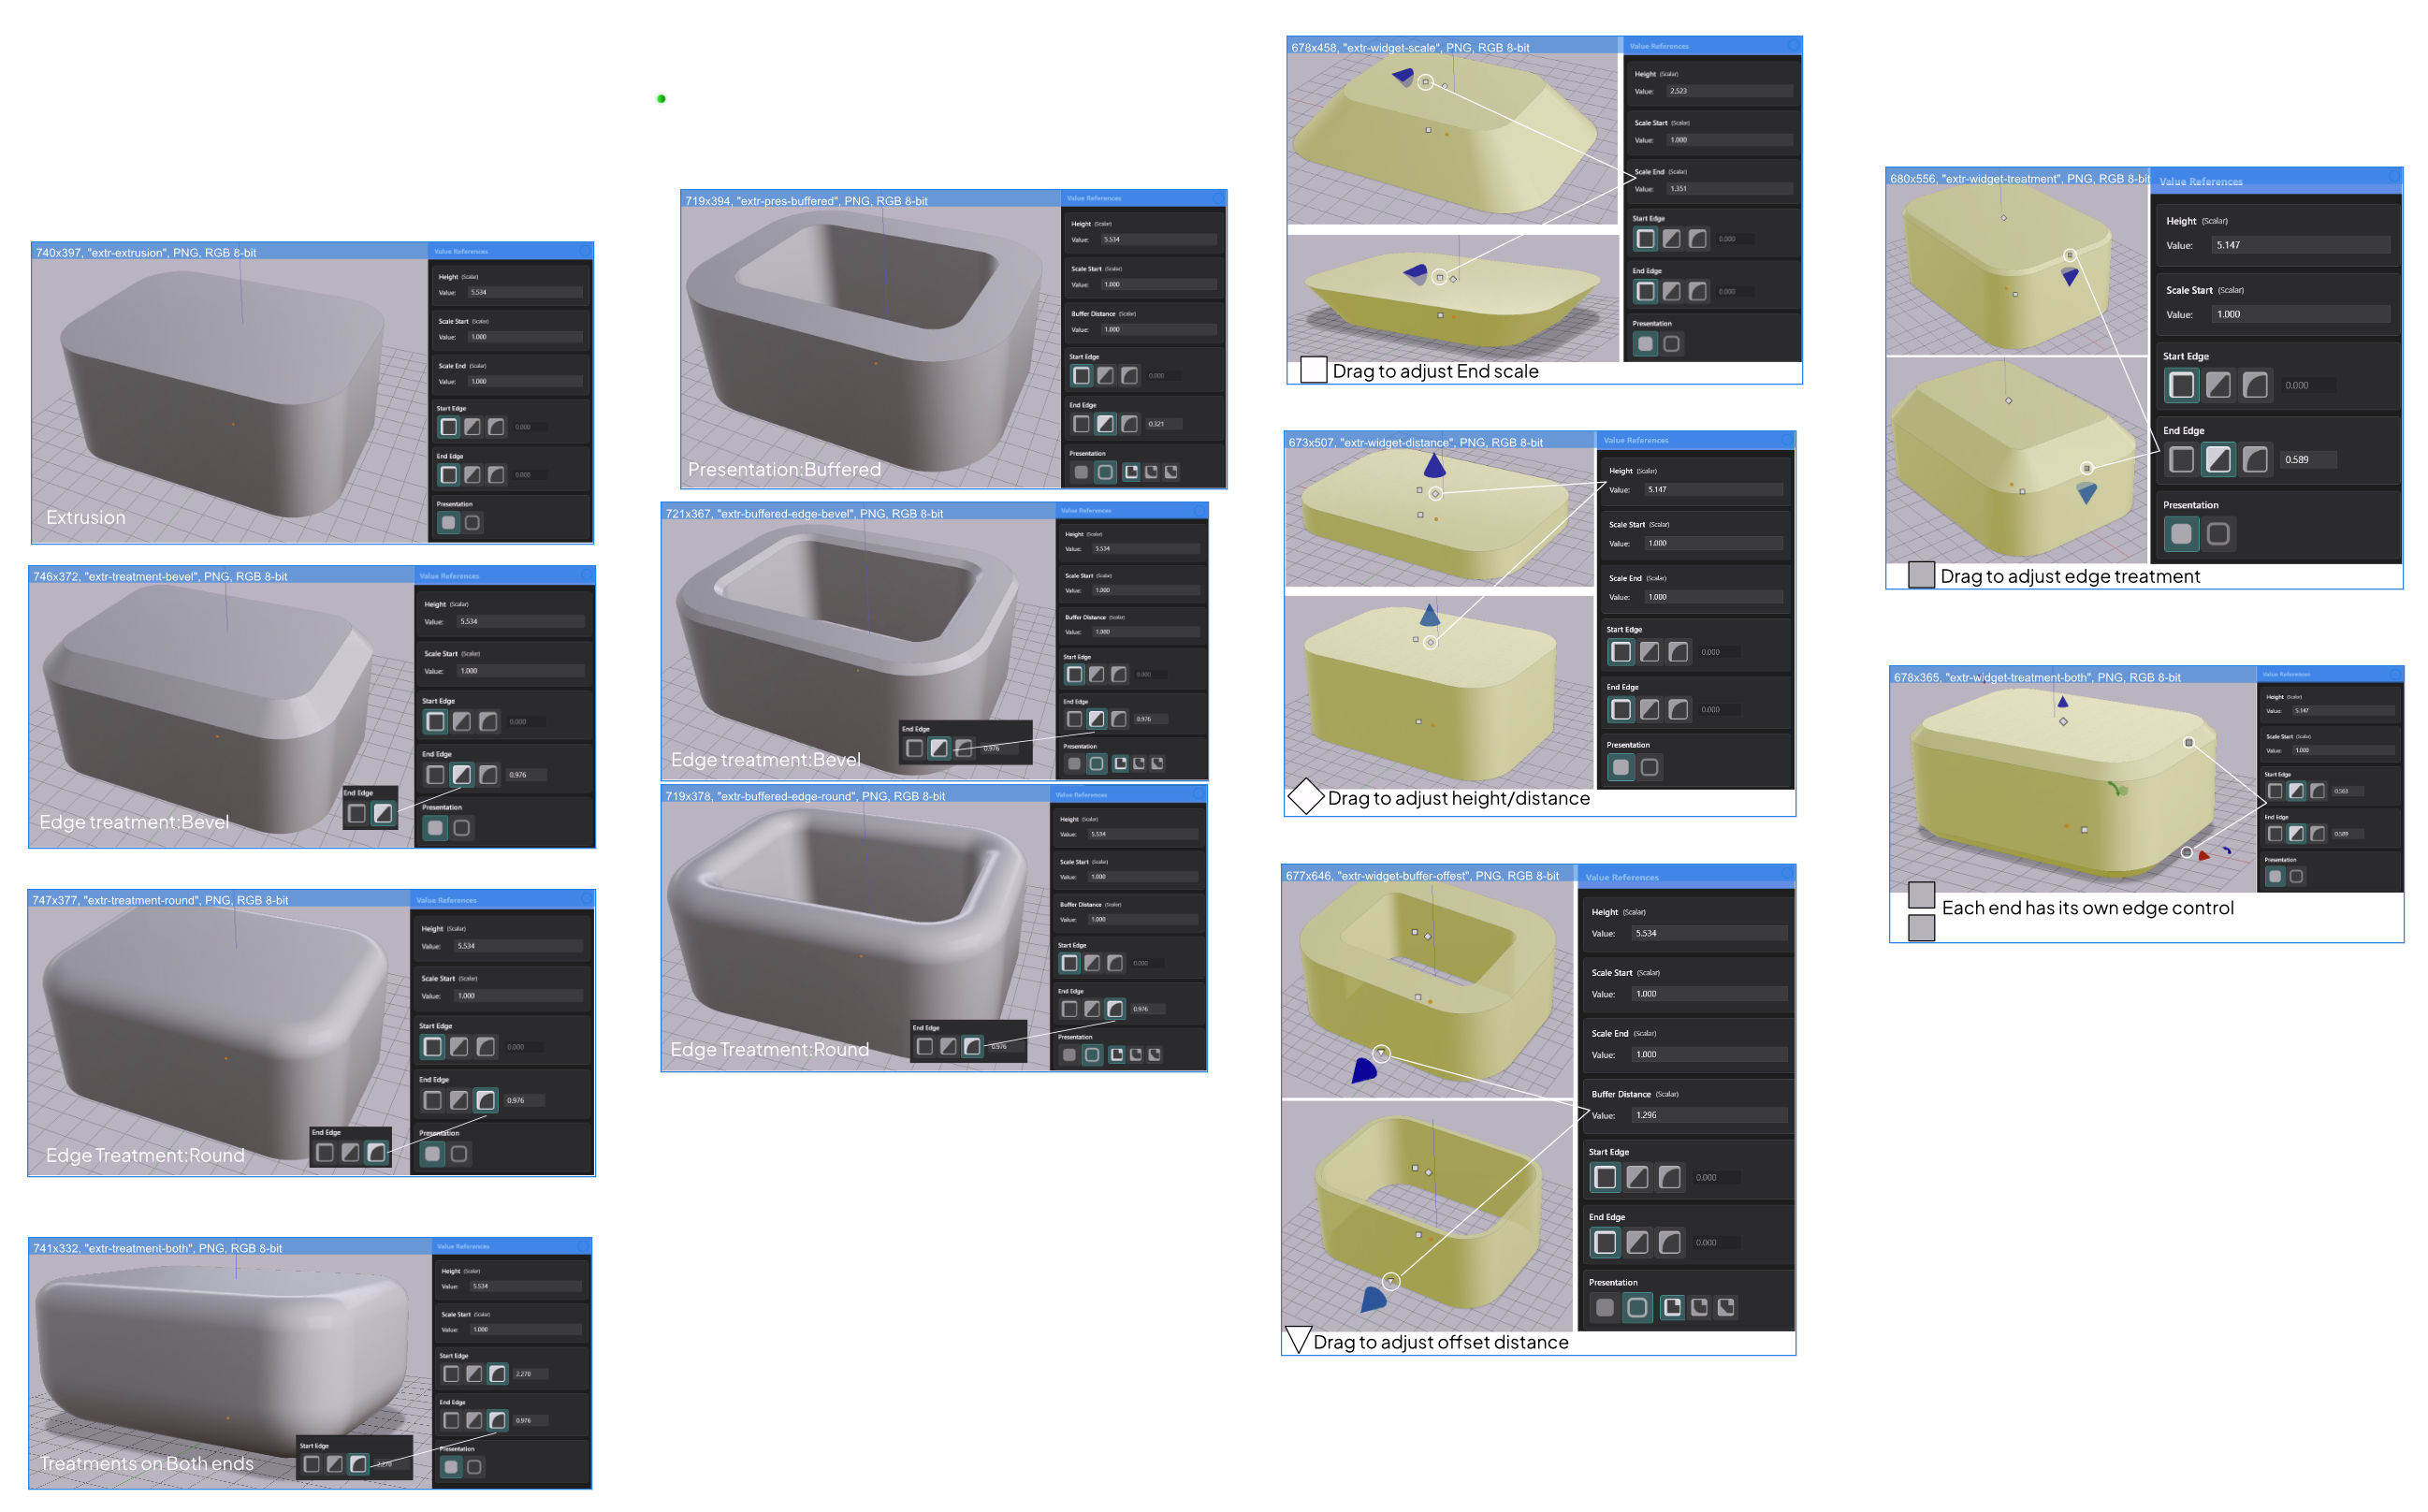Click highlighted End Edge bevel icon in extr-widget-treatment image

(x=2218, y=460)
